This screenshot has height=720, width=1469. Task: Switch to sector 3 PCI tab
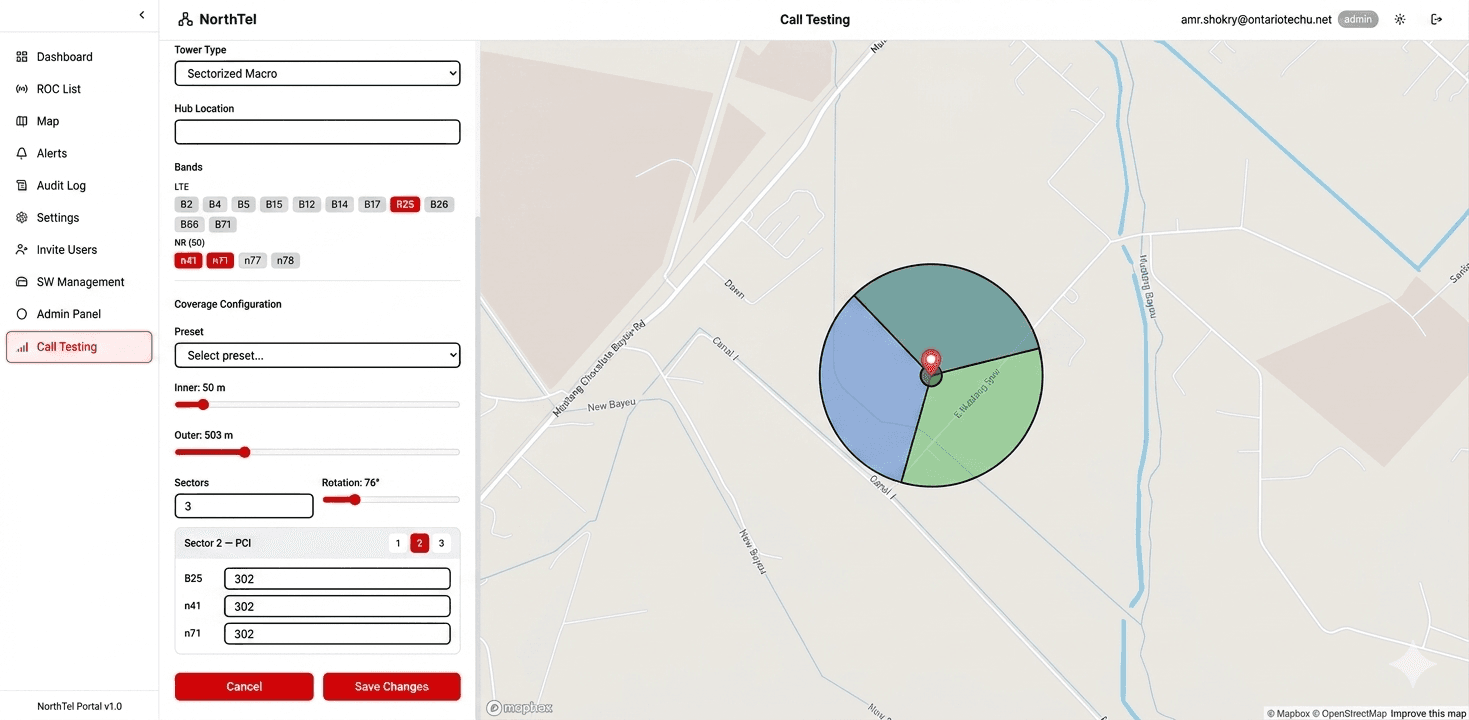(441, 543)
